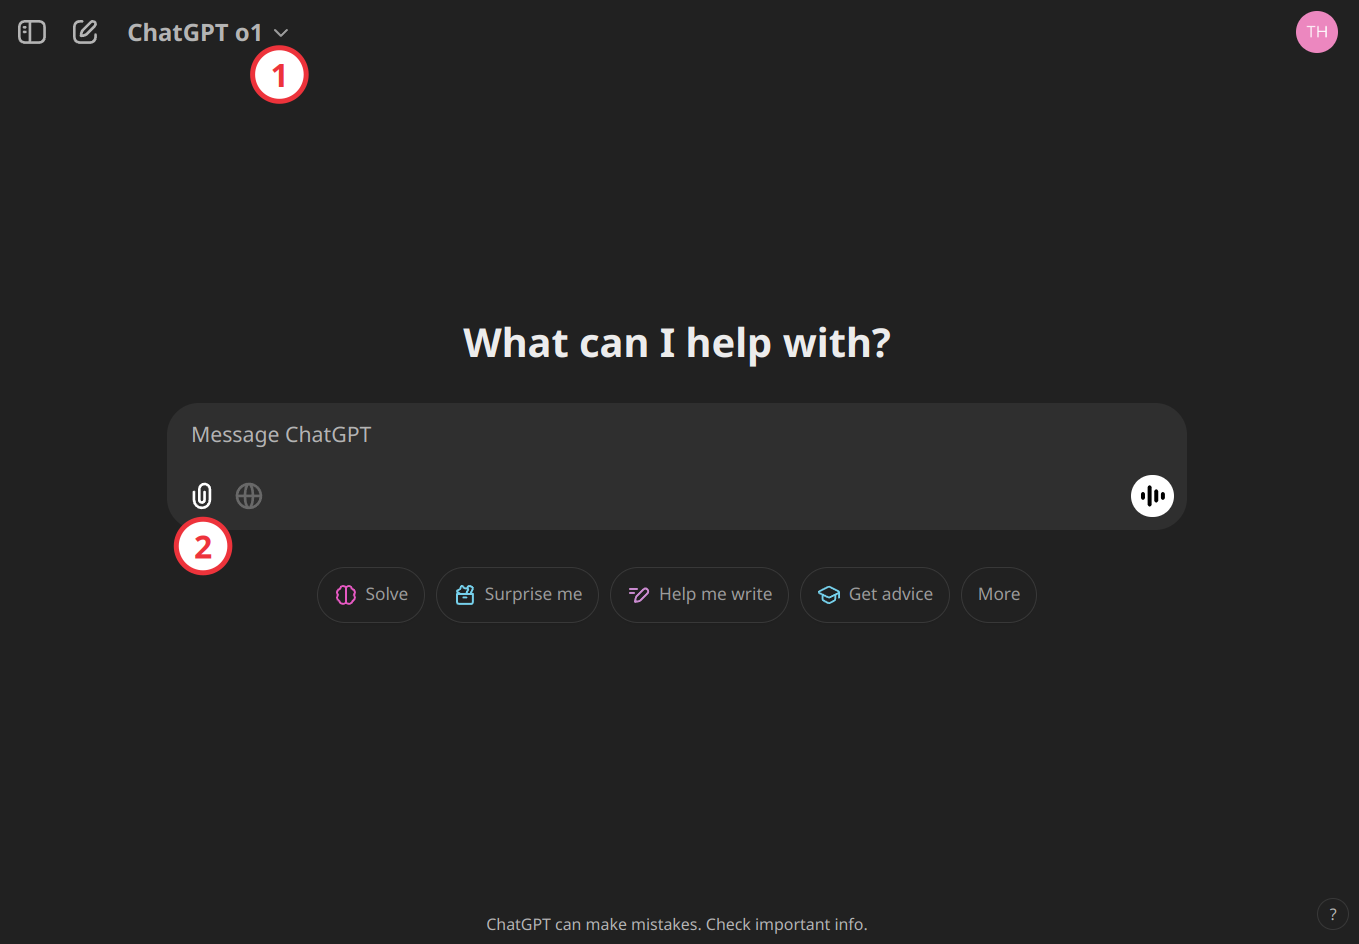Start a new chat with the pencil icon
This screenshot has width=1359, height=944.
click(85, 32)
